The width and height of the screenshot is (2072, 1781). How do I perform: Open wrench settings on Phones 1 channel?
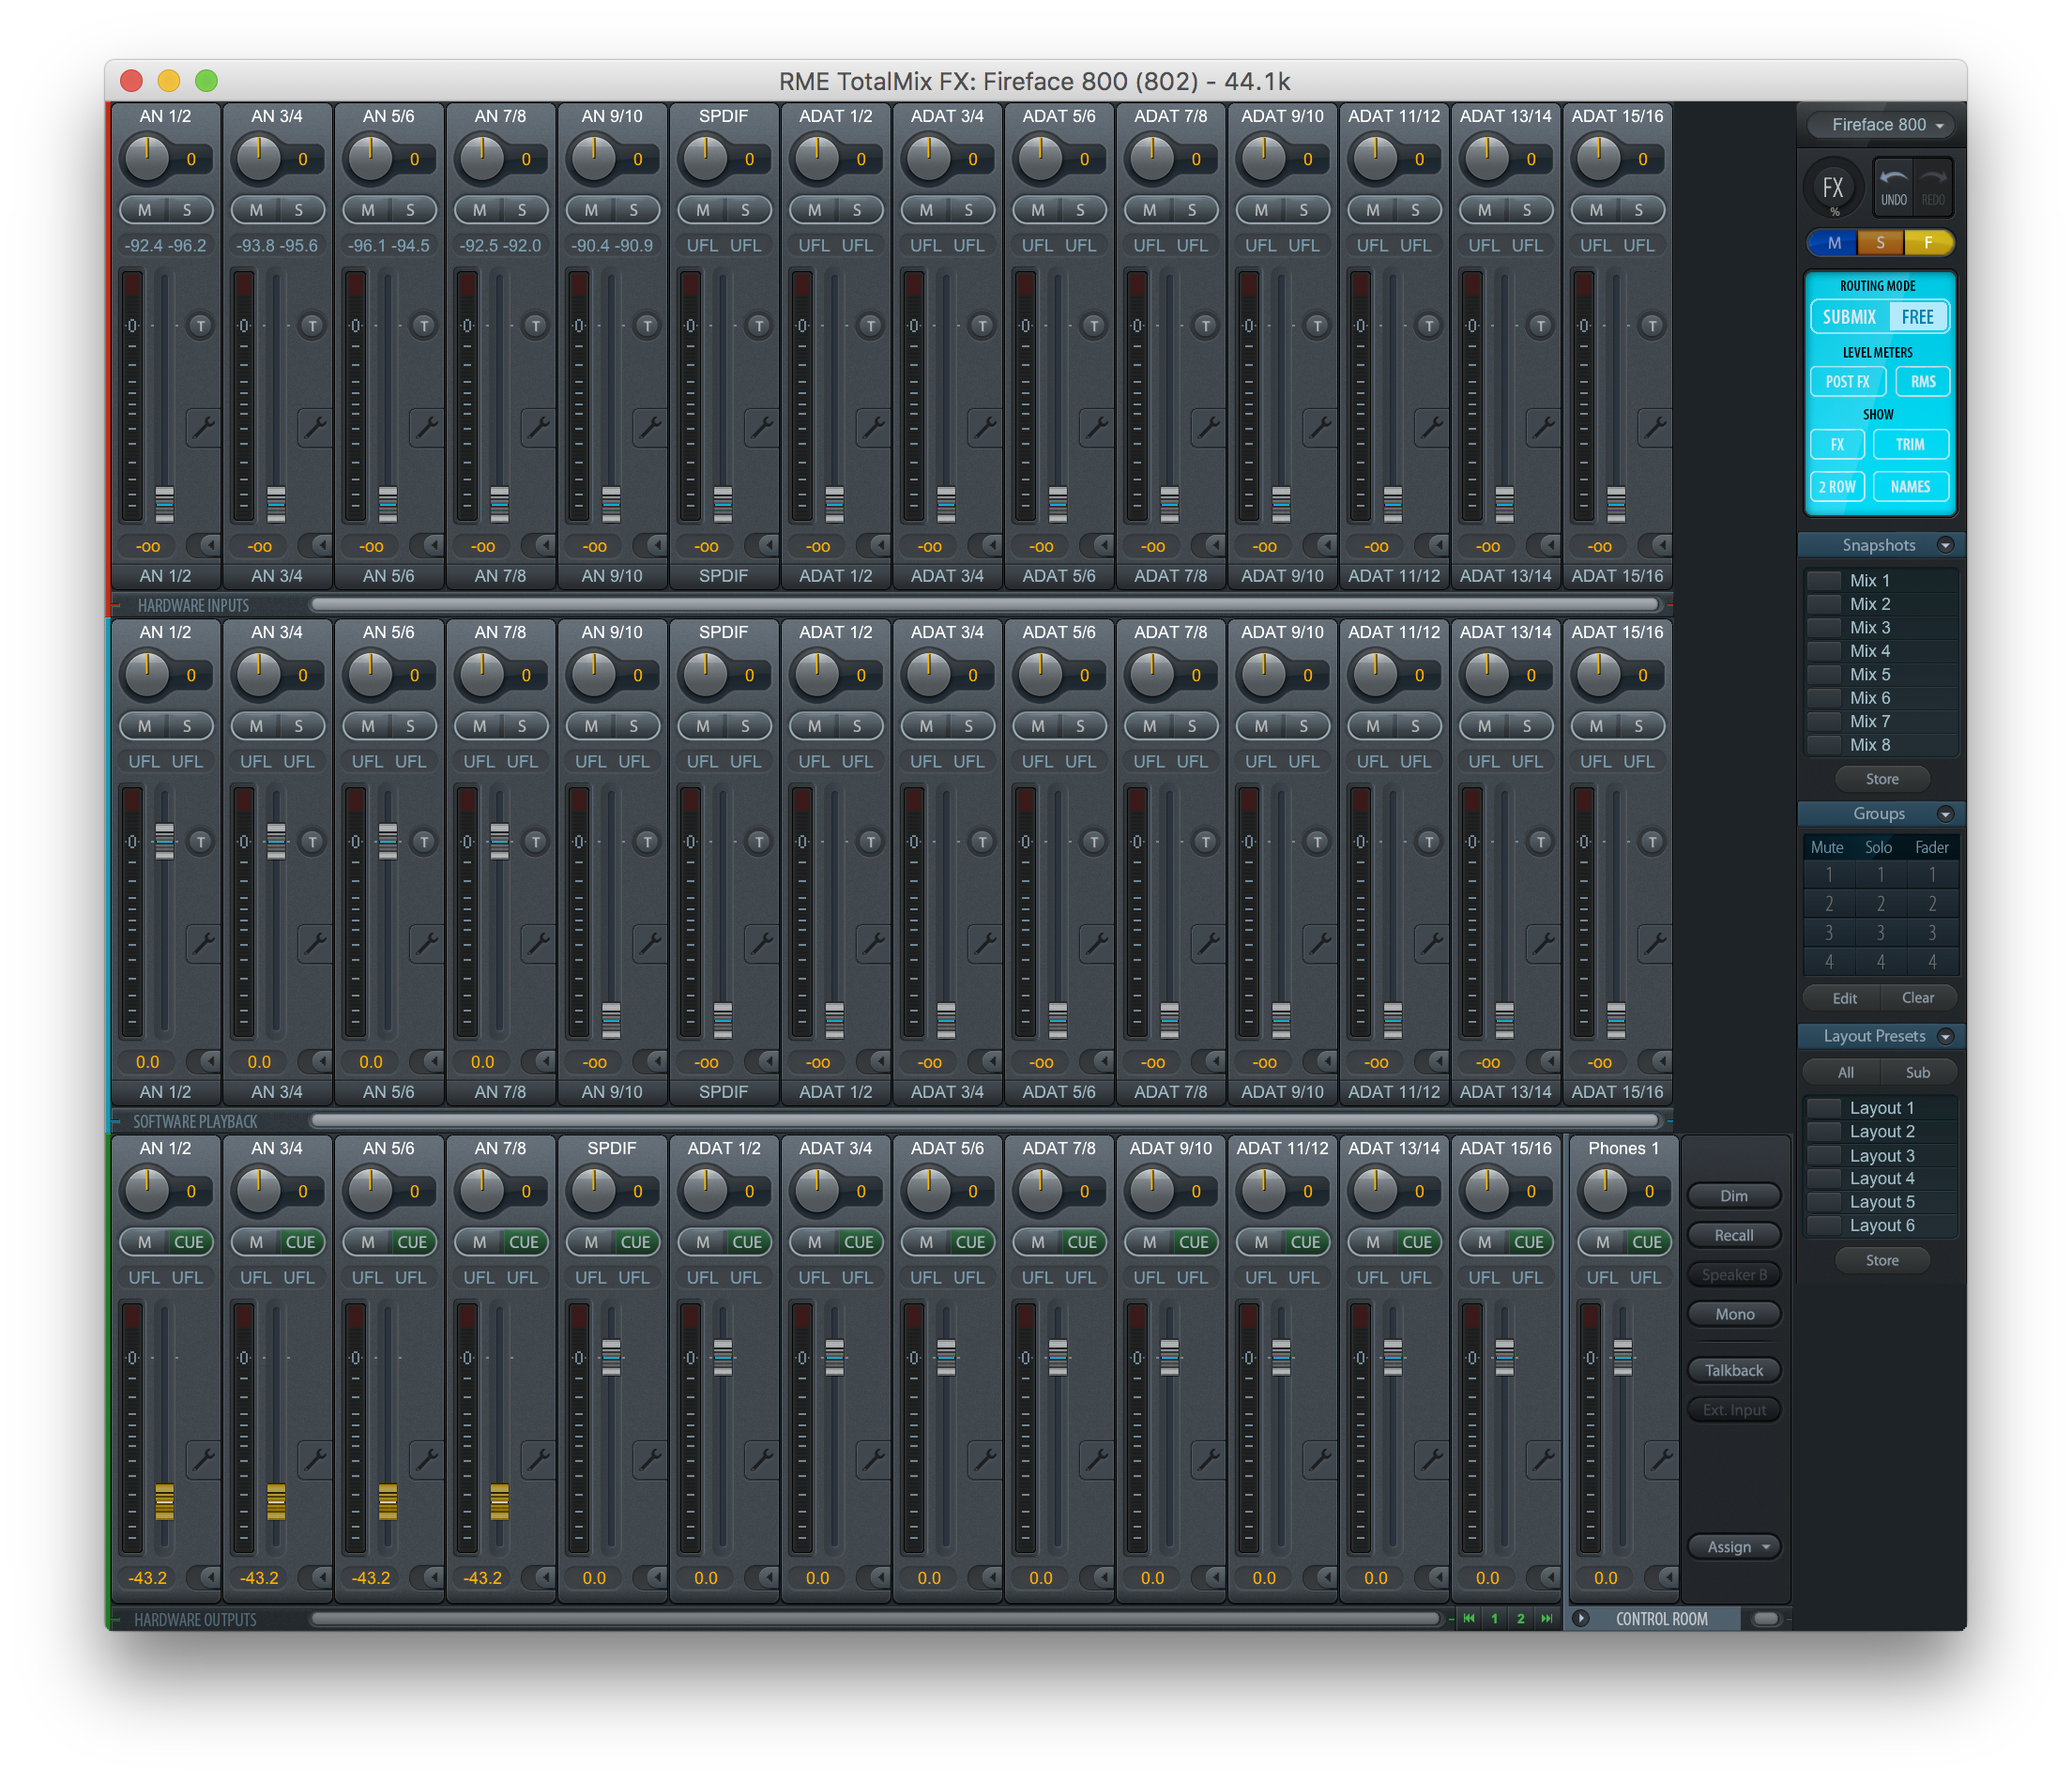1661,1460
